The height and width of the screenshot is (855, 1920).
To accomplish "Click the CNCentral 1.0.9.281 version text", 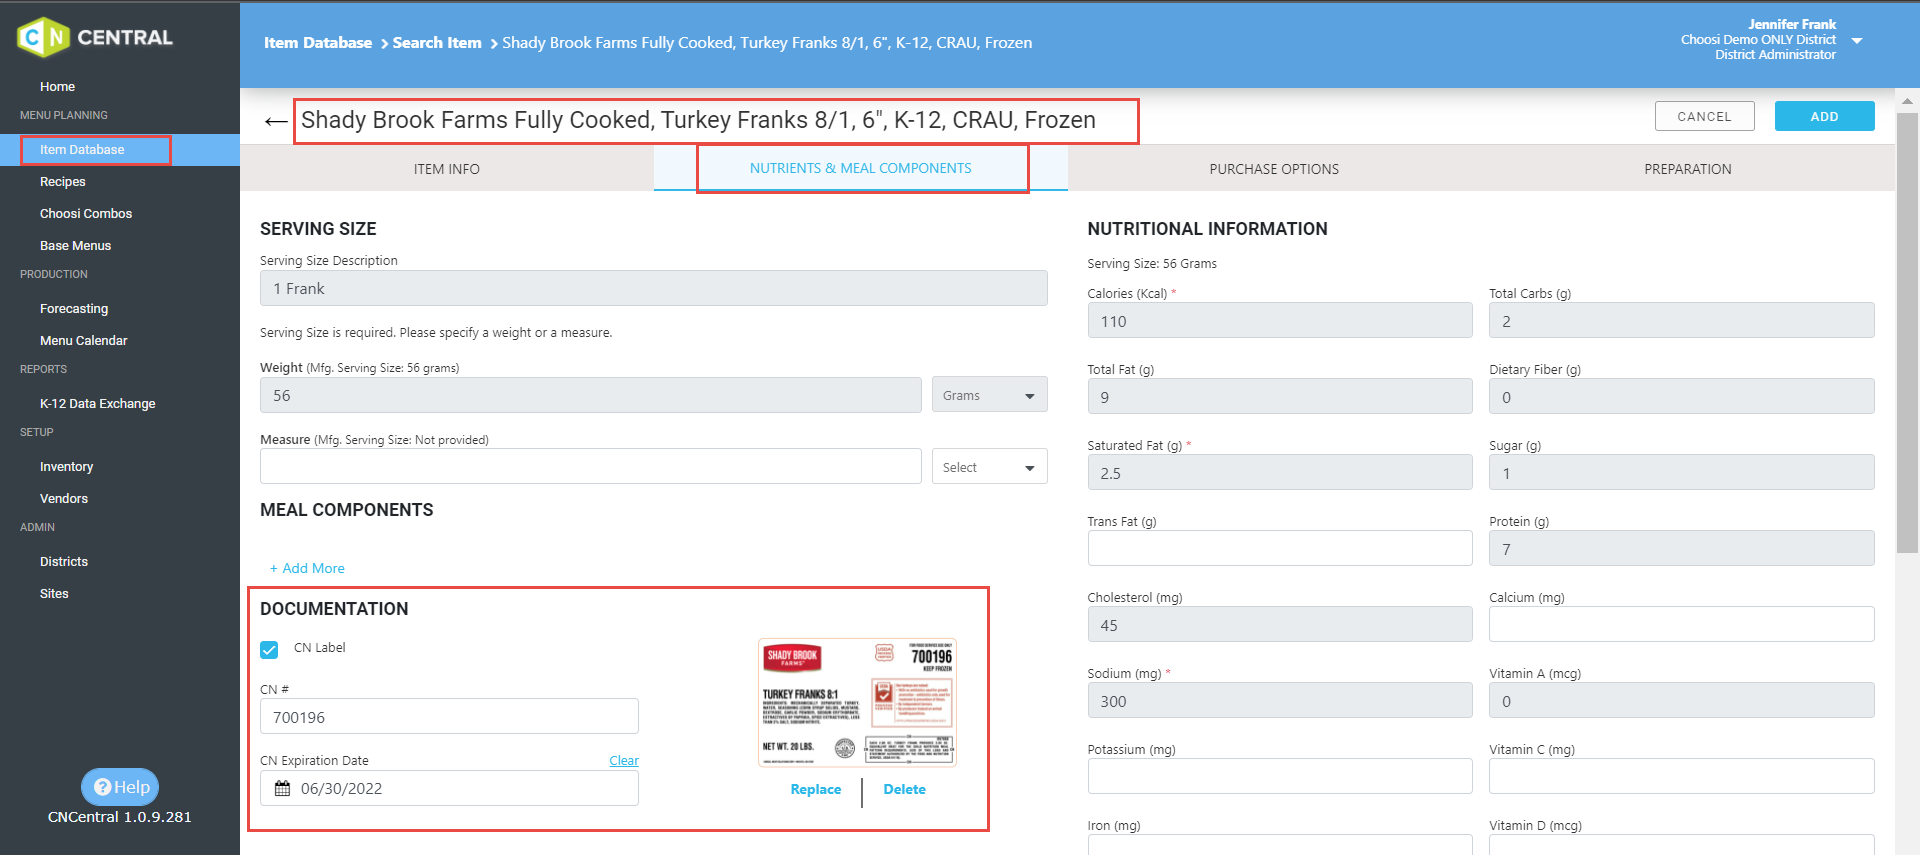I will click(x=120, y=817).
